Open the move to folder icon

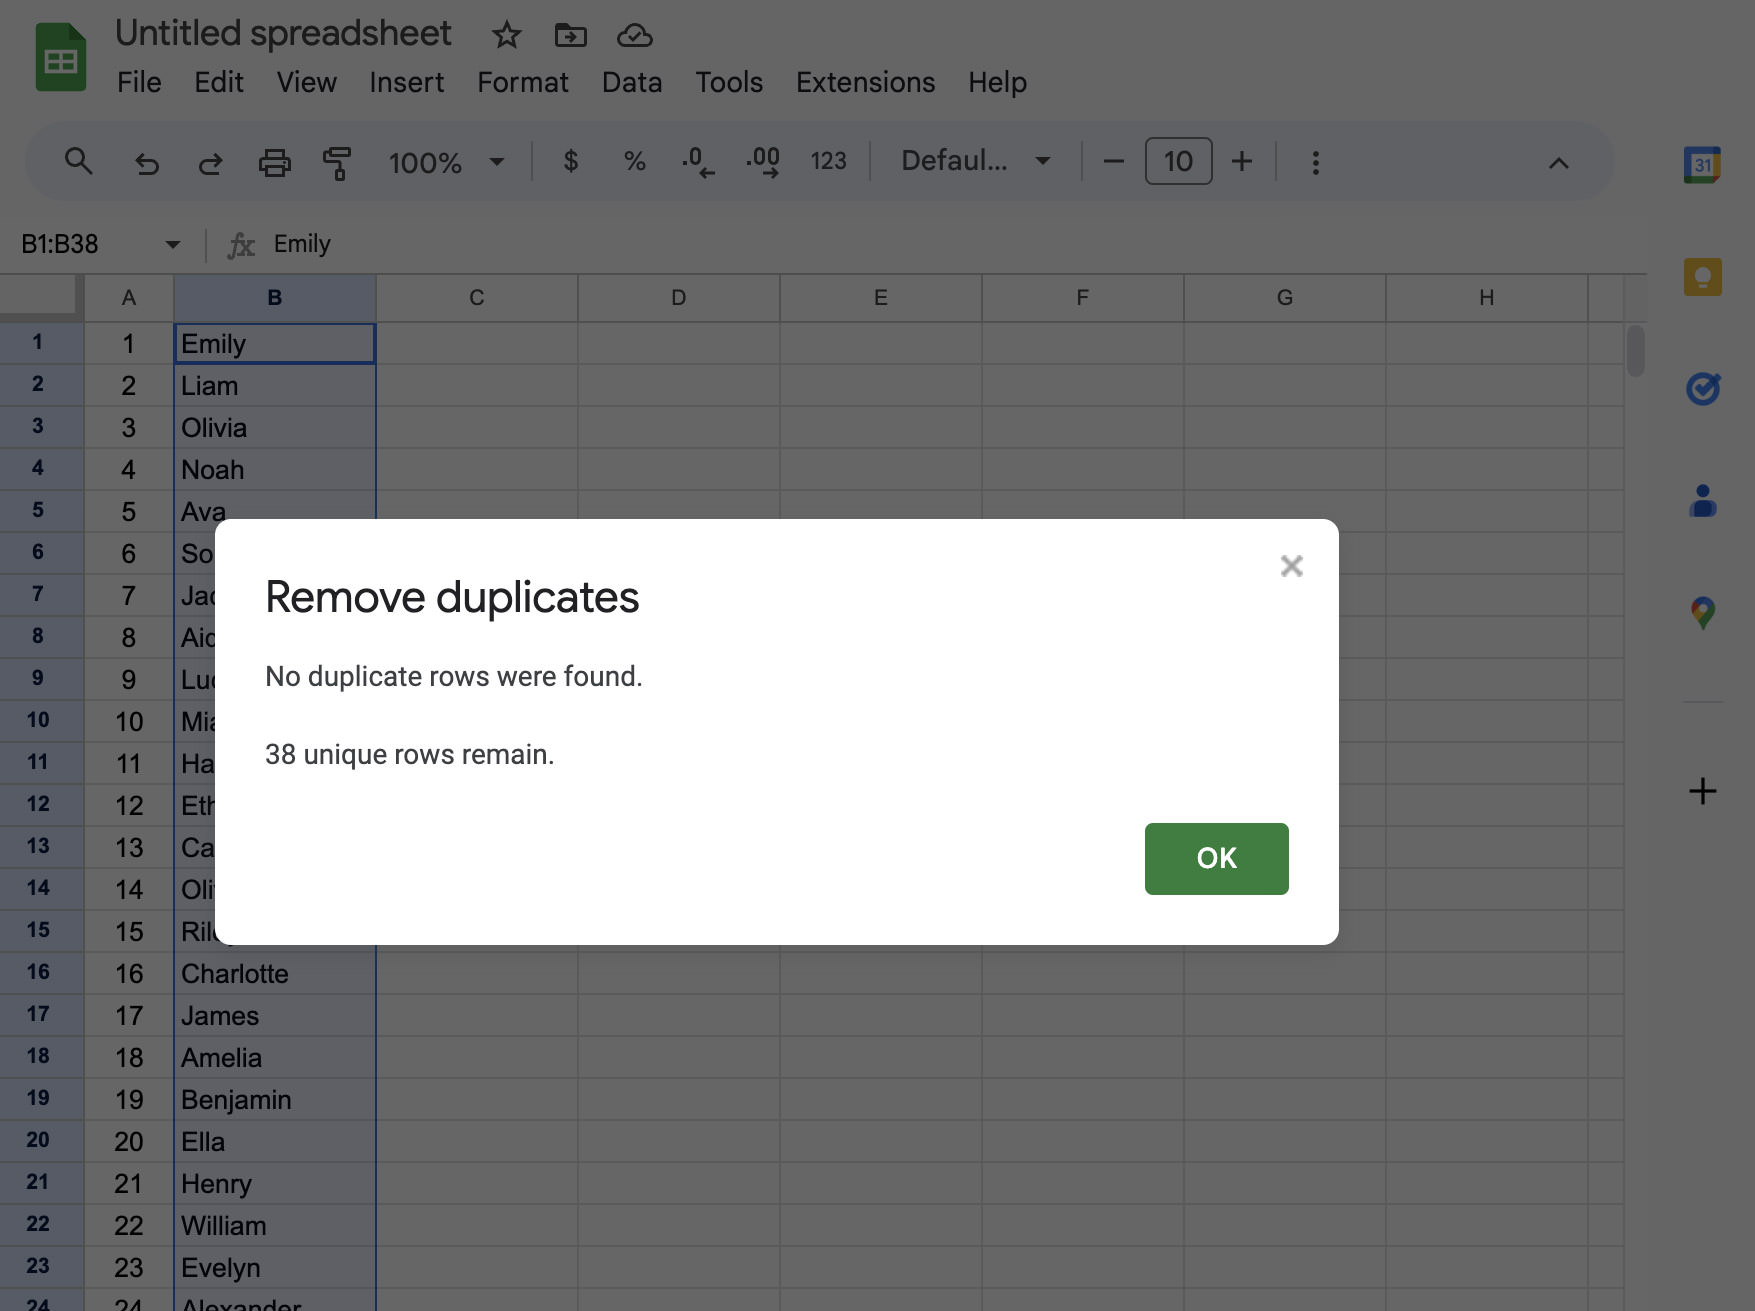pos(570,35)
